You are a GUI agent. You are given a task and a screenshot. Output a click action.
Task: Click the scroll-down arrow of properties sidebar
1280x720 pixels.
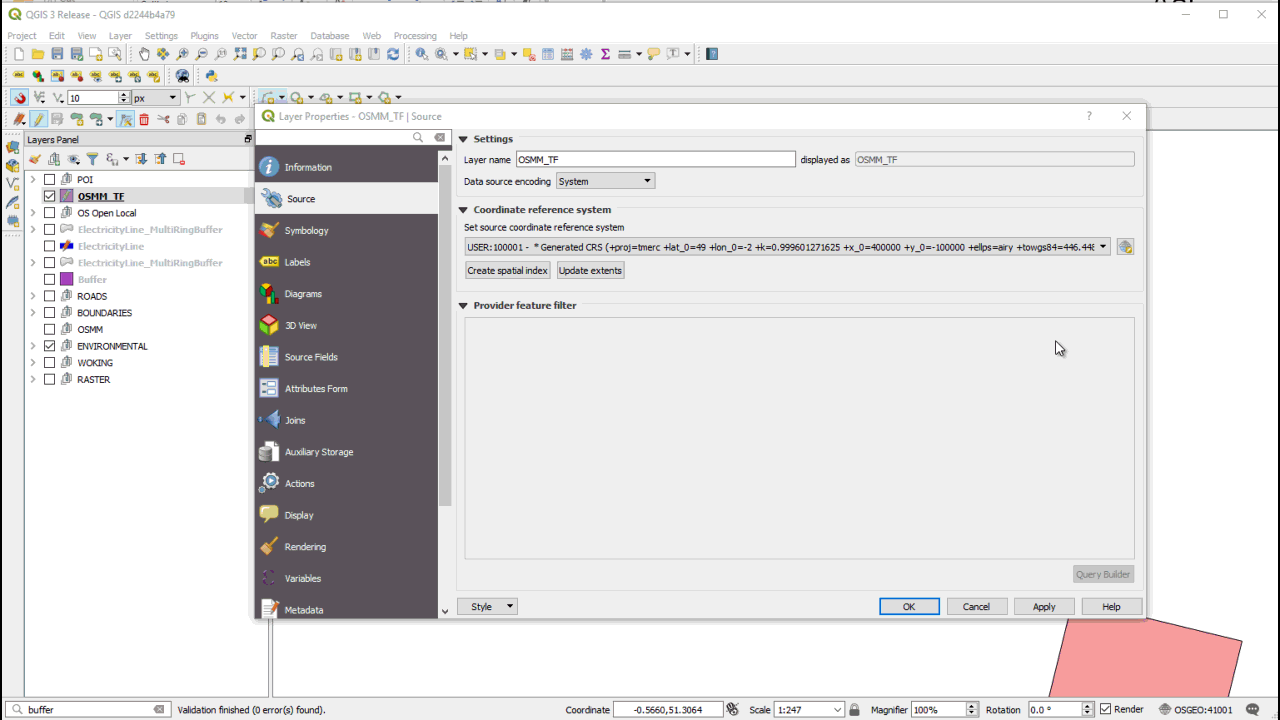[445, 611]
